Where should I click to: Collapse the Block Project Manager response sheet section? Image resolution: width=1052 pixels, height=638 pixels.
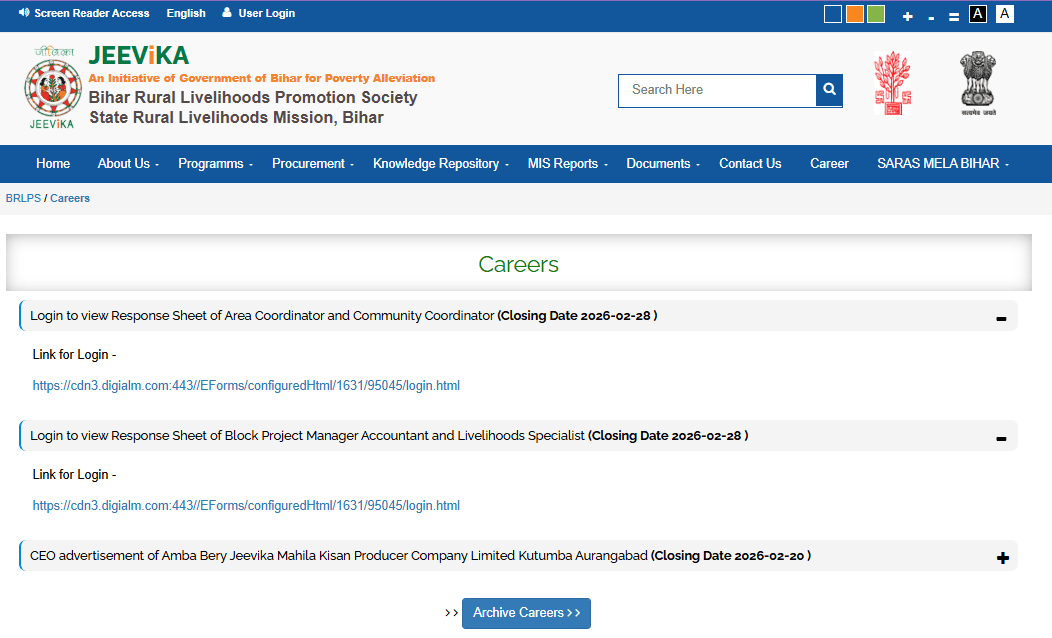coord(1001,438)
